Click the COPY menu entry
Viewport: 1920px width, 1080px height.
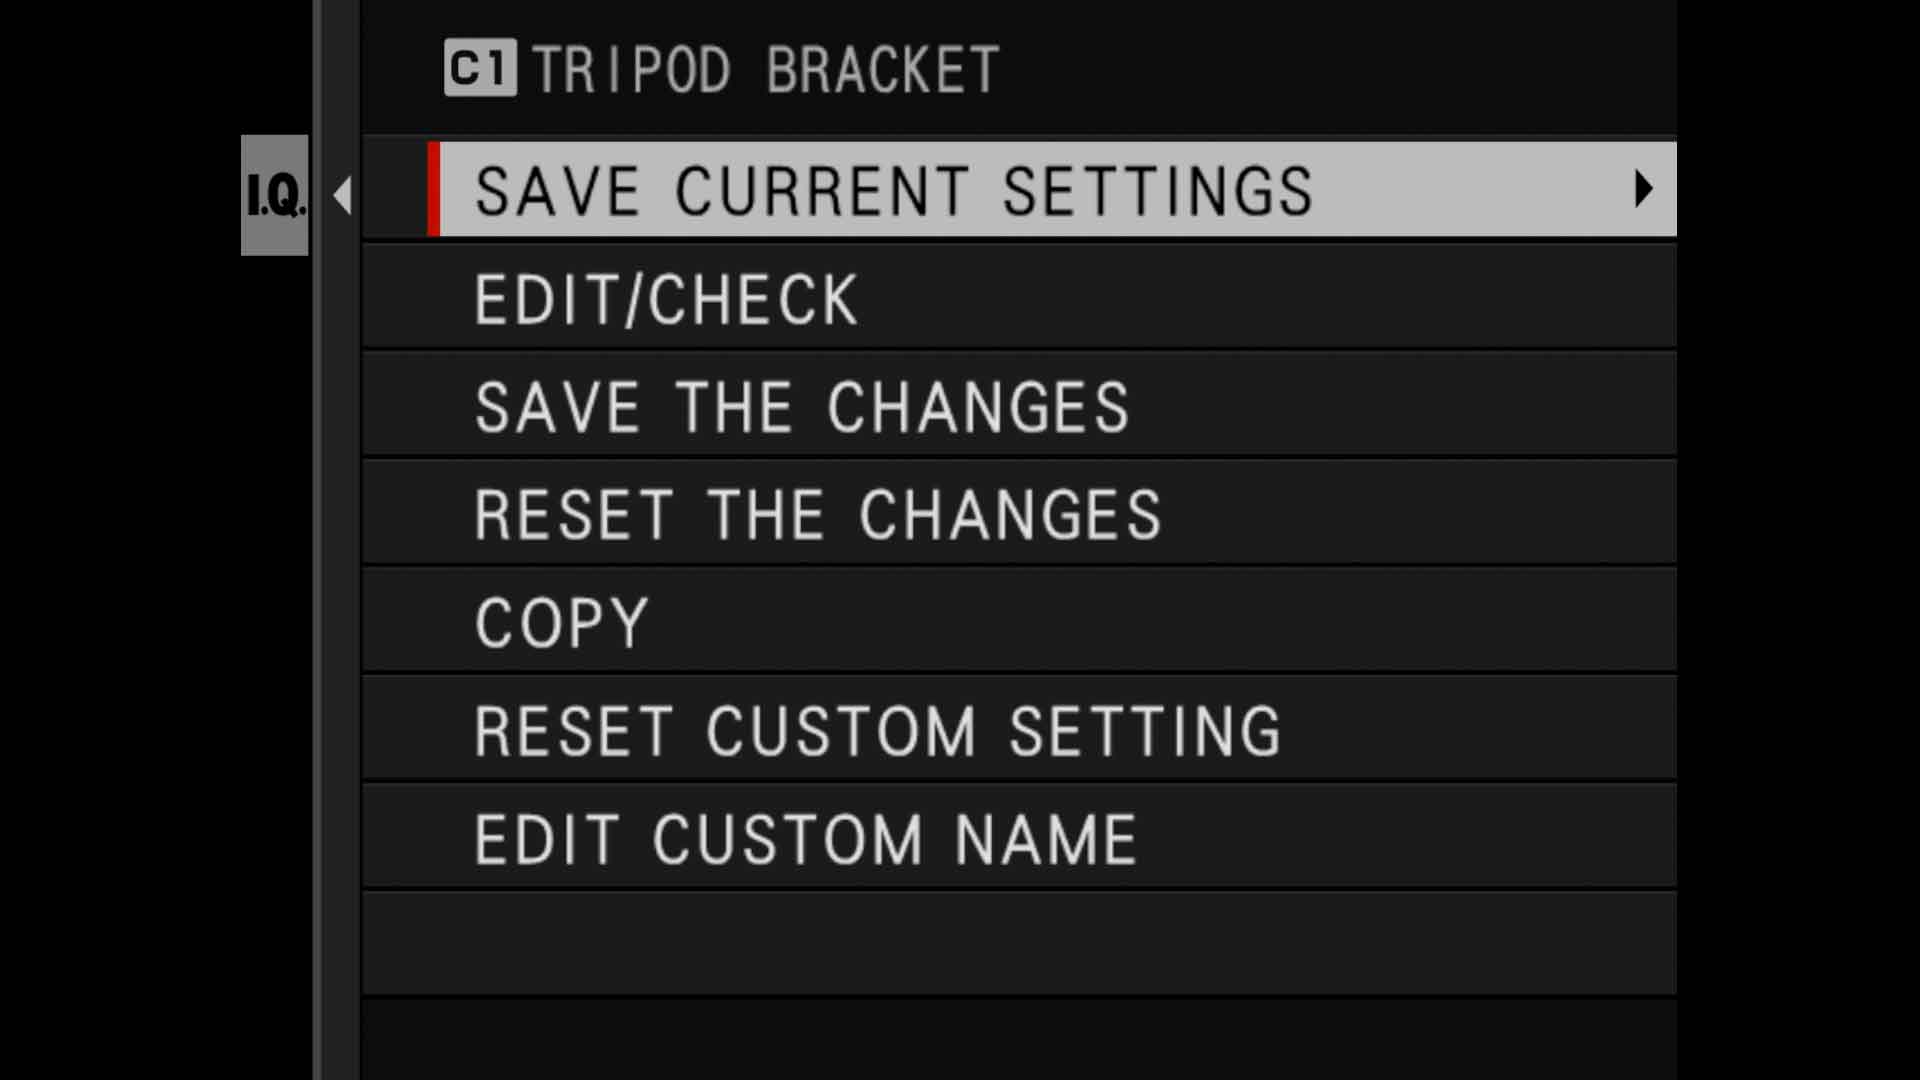[561, 621]
